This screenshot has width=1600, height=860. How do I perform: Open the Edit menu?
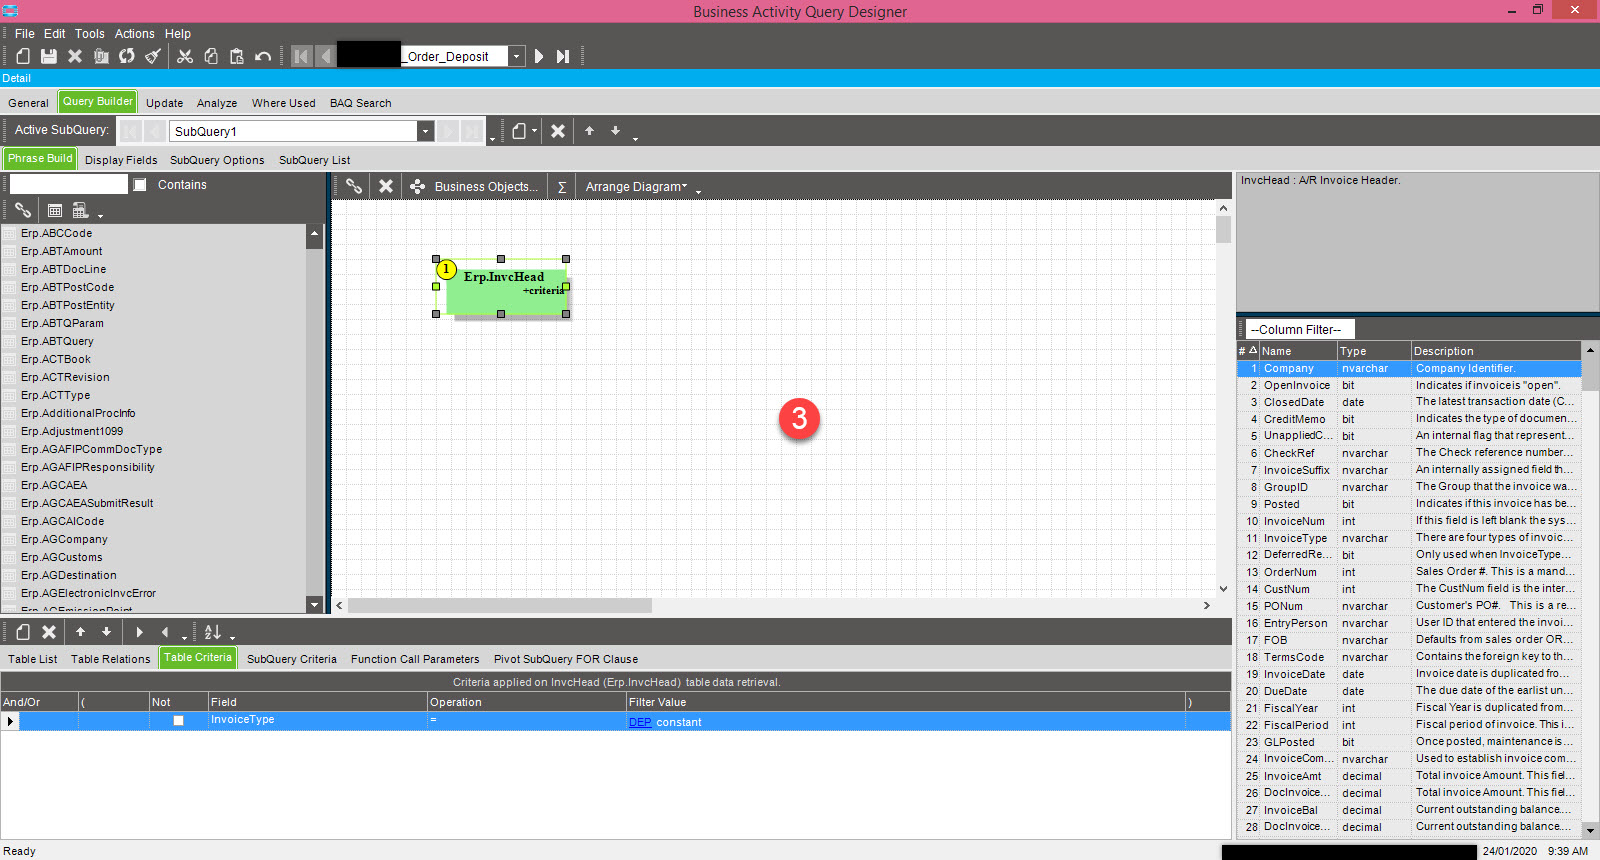tap(55, 33)
